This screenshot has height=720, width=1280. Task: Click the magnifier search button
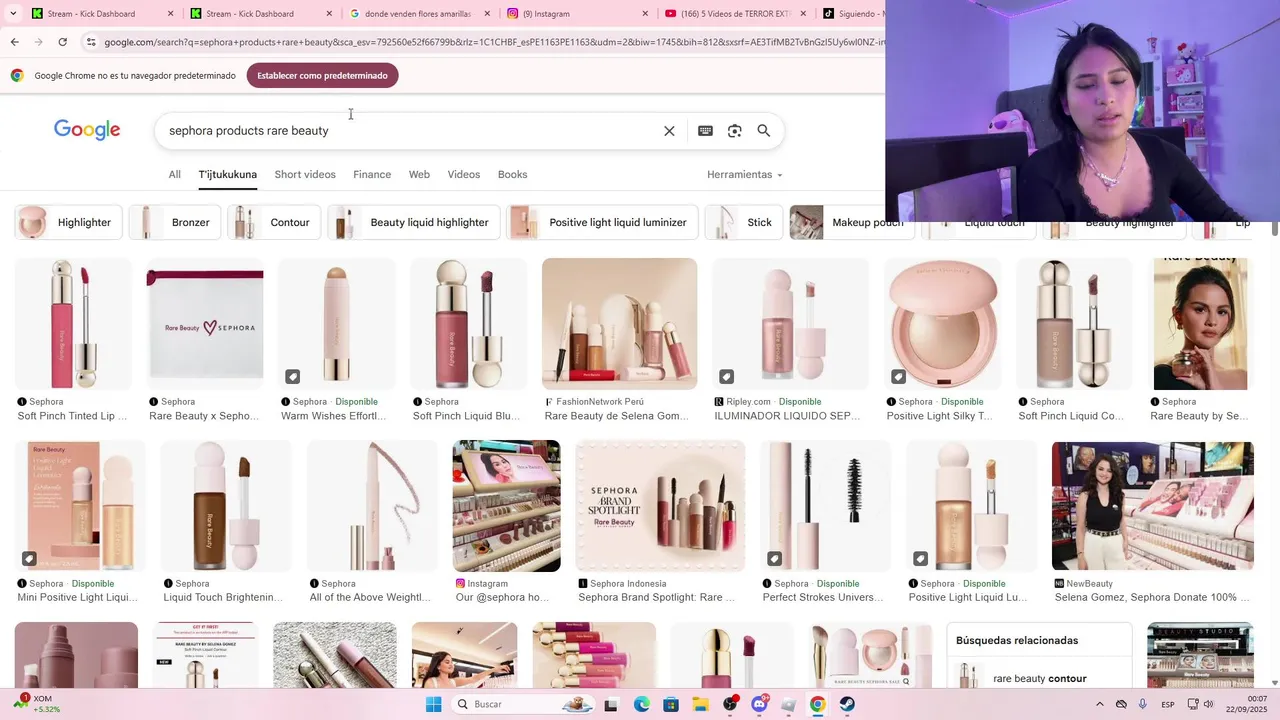coord(764,131)
